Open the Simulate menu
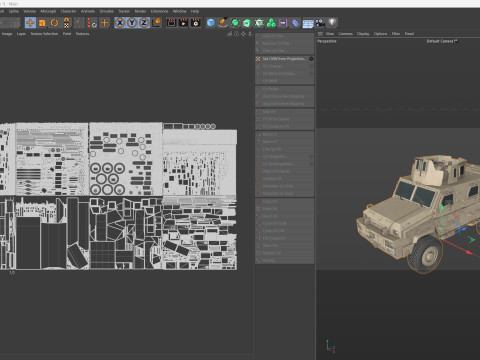Viewport: 480px width, 360px height. [107, 11]
